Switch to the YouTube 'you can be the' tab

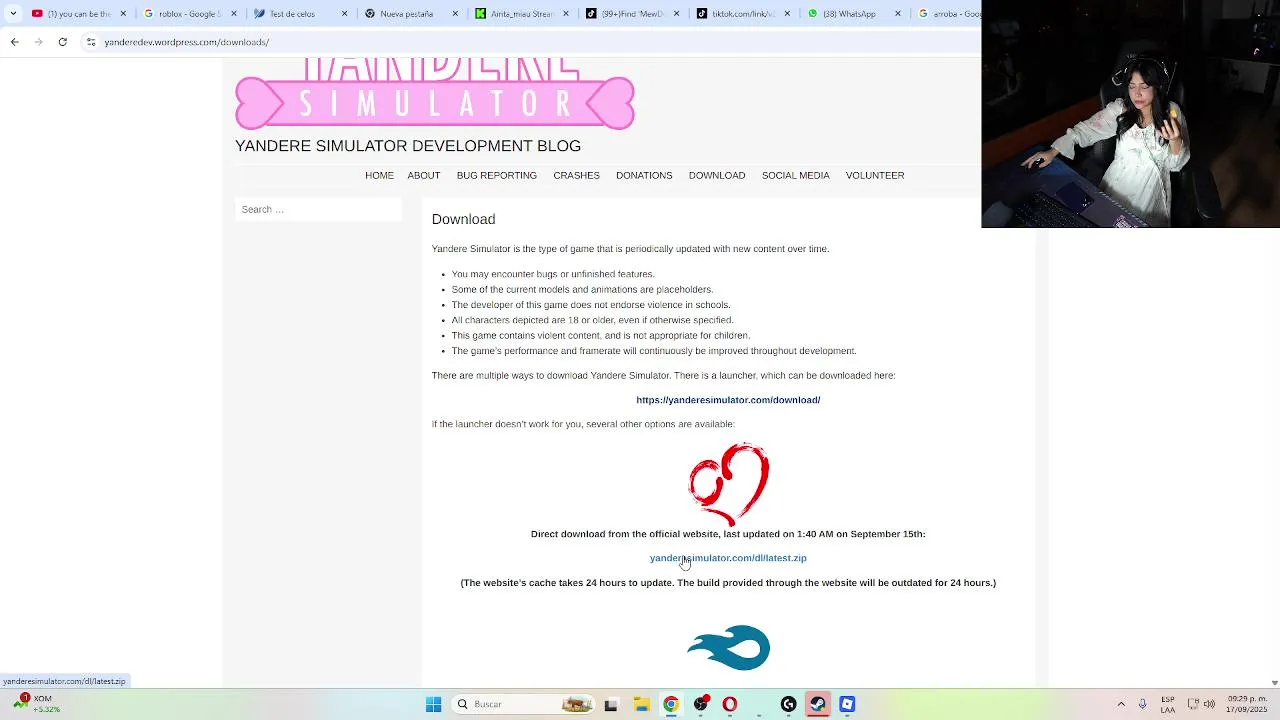click(x=77, y=14)
